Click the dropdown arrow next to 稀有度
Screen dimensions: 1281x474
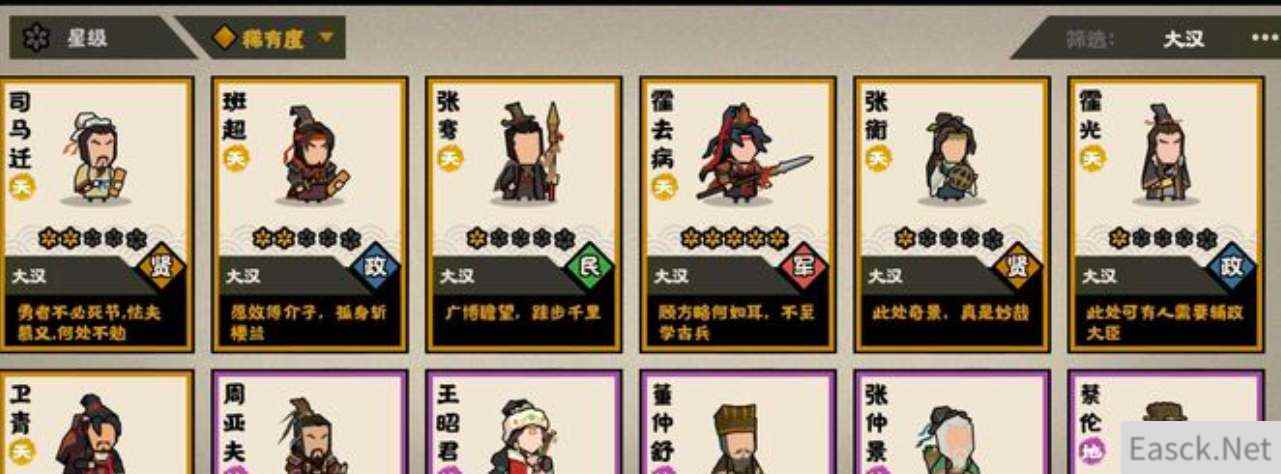(325, 39)
